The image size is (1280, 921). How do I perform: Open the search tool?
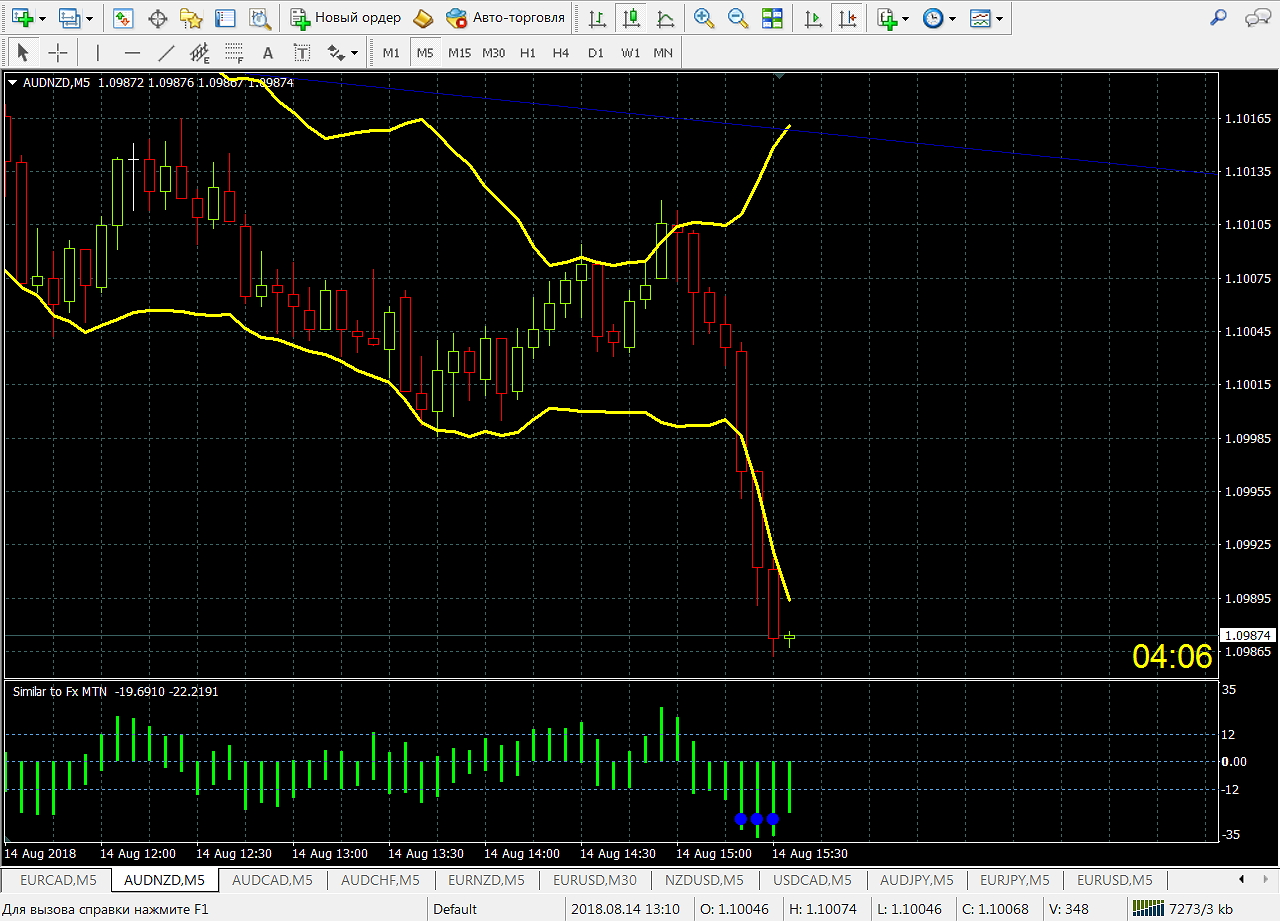(1218, 18)
